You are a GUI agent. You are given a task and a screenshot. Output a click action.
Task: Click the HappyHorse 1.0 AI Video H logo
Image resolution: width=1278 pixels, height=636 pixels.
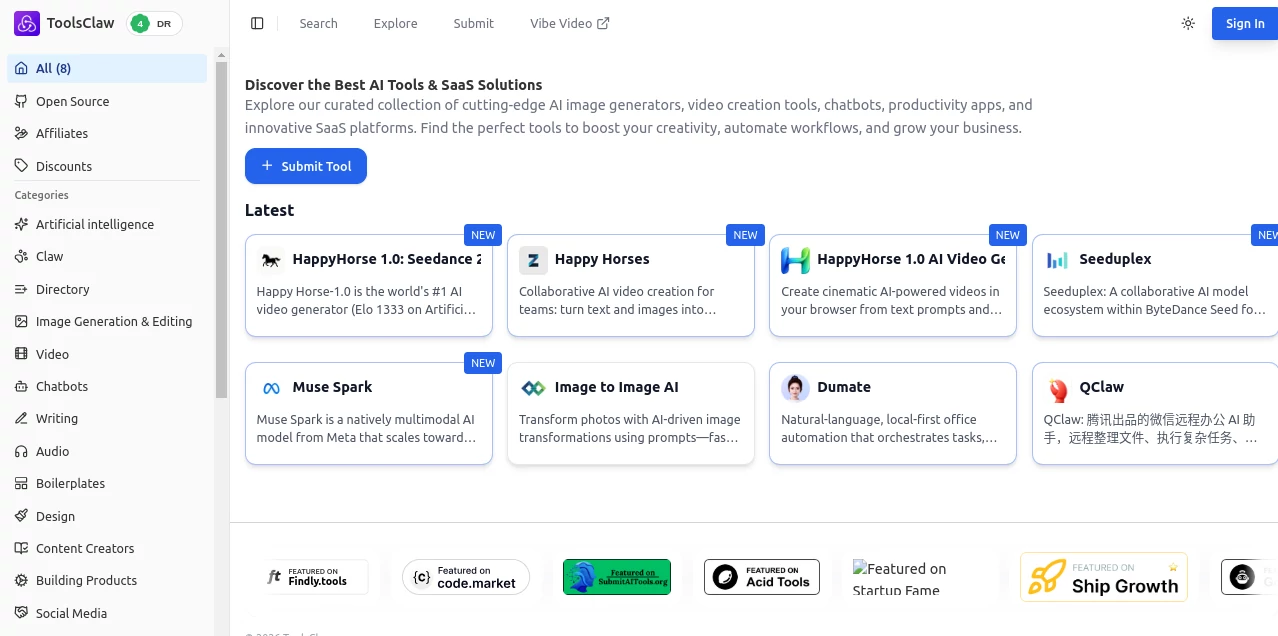[795, 260]
